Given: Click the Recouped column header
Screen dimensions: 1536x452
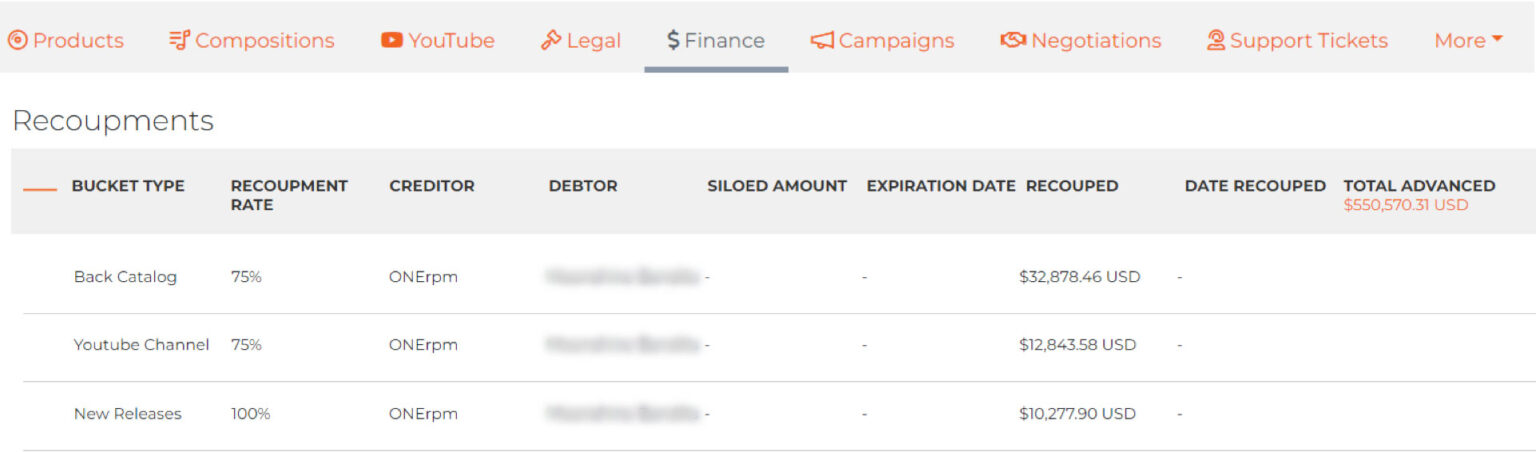Looking at the screenshot, I should (x=1072, y=186).
